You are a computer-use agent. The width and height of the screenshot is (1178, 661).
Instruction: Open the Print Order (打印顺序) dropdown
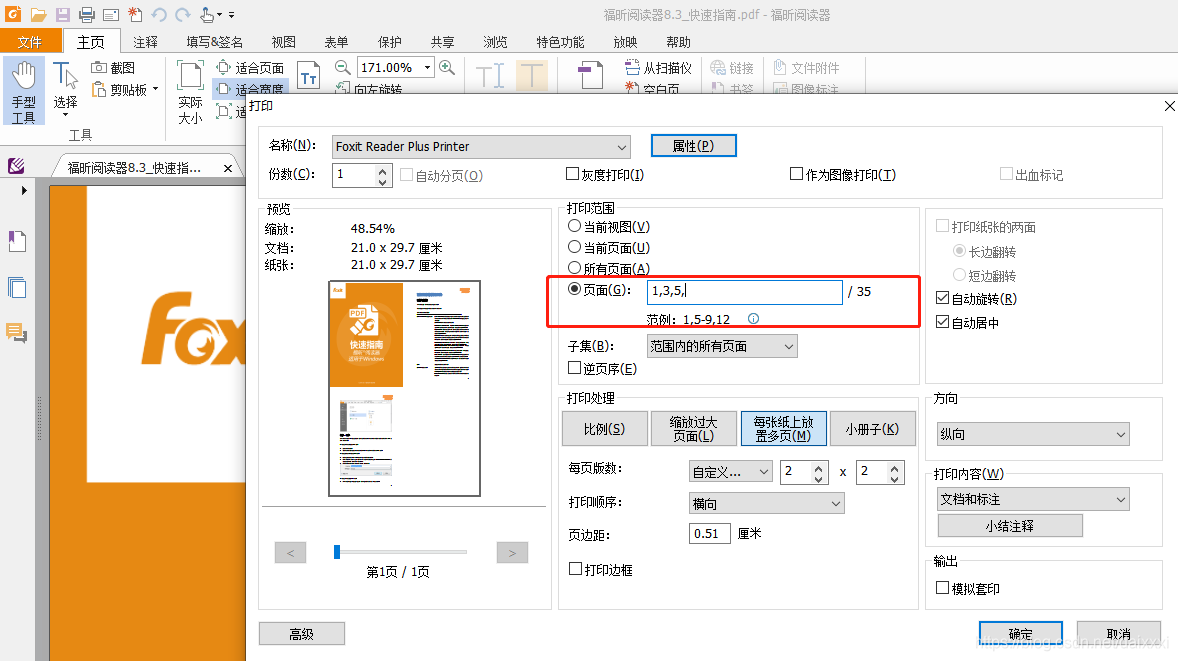767,503
